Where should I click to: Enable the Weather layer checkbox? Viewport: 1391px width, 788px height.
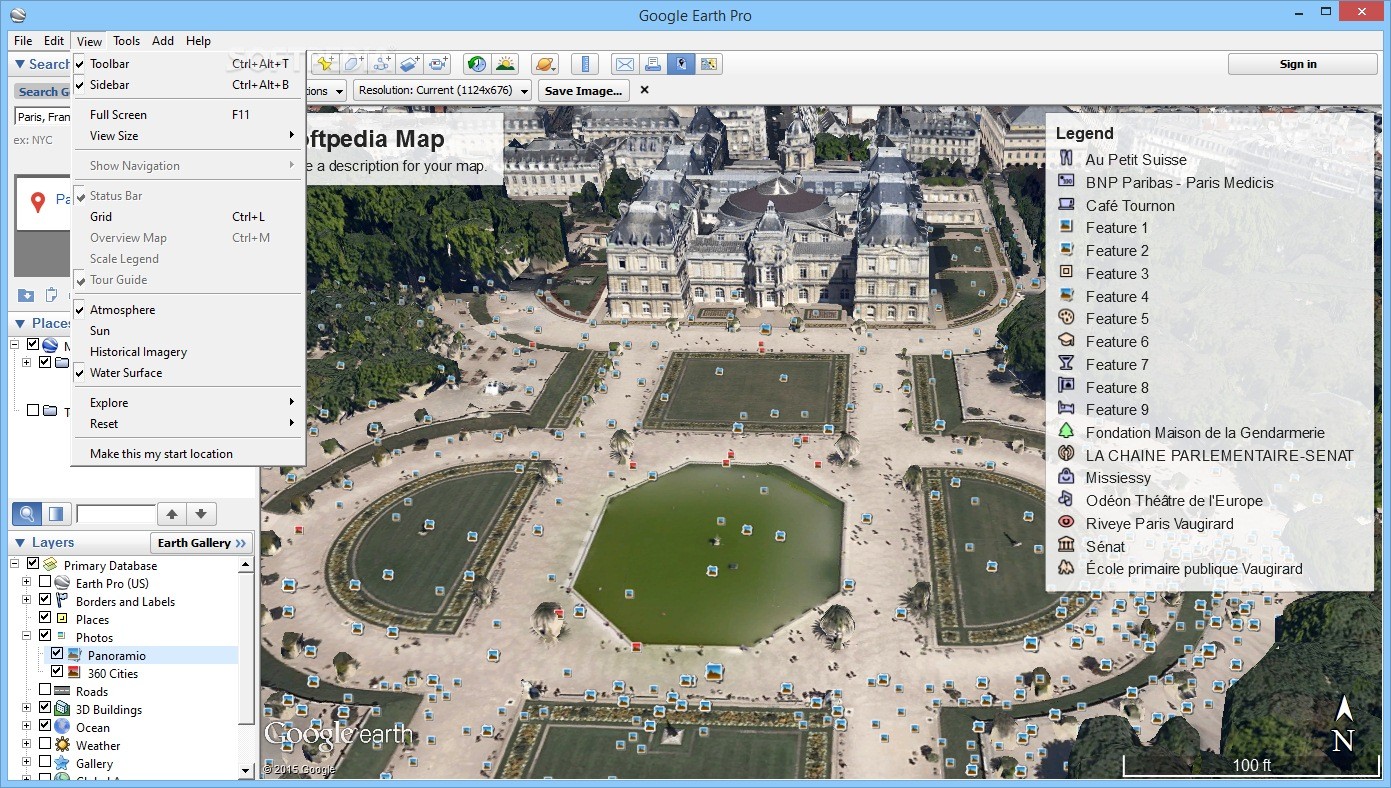coord(45,745)
